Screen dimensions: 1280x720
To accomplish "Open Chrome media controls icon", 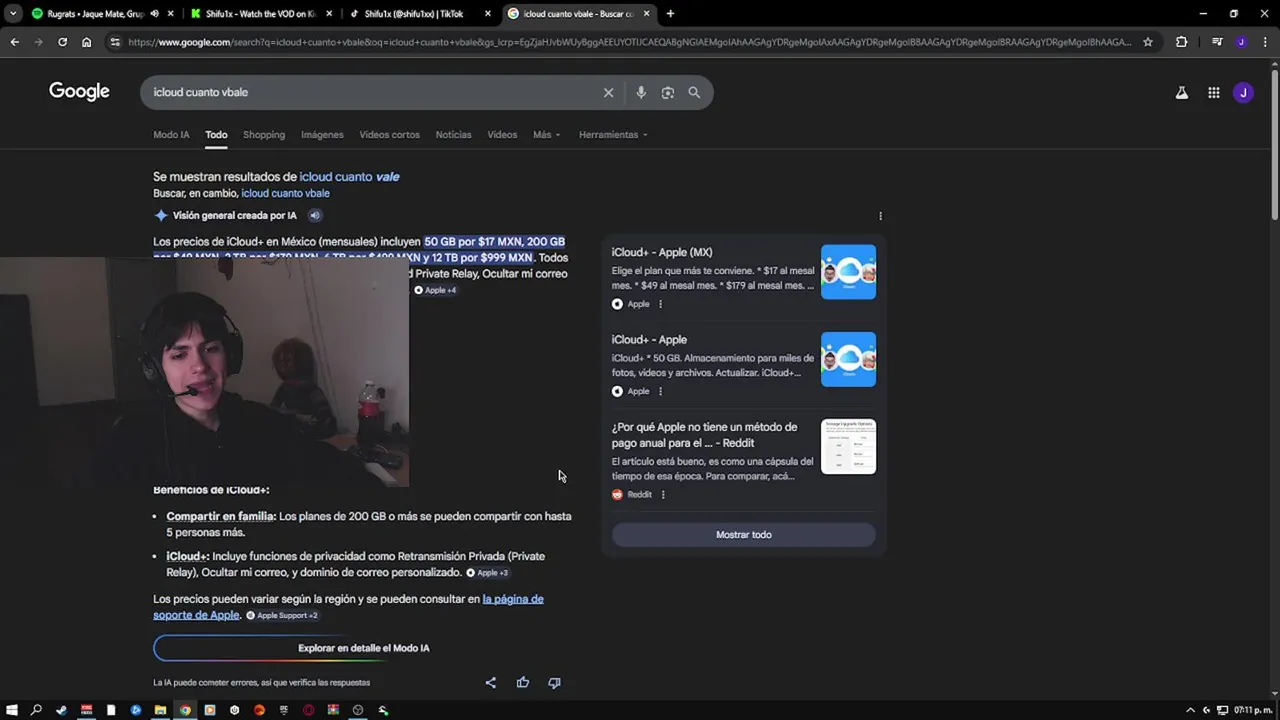I will click(x=1217, y=42).
